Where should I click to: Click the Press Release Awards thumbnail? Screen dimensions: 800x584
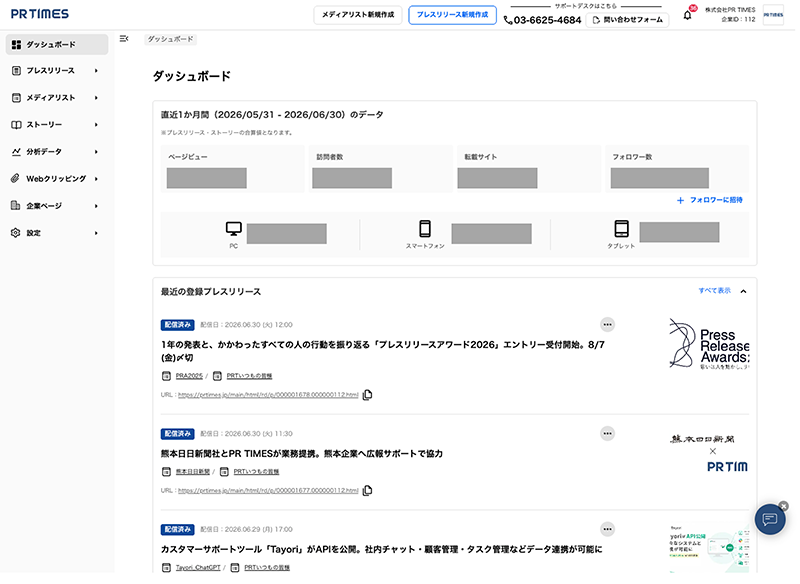coord(709,343)
